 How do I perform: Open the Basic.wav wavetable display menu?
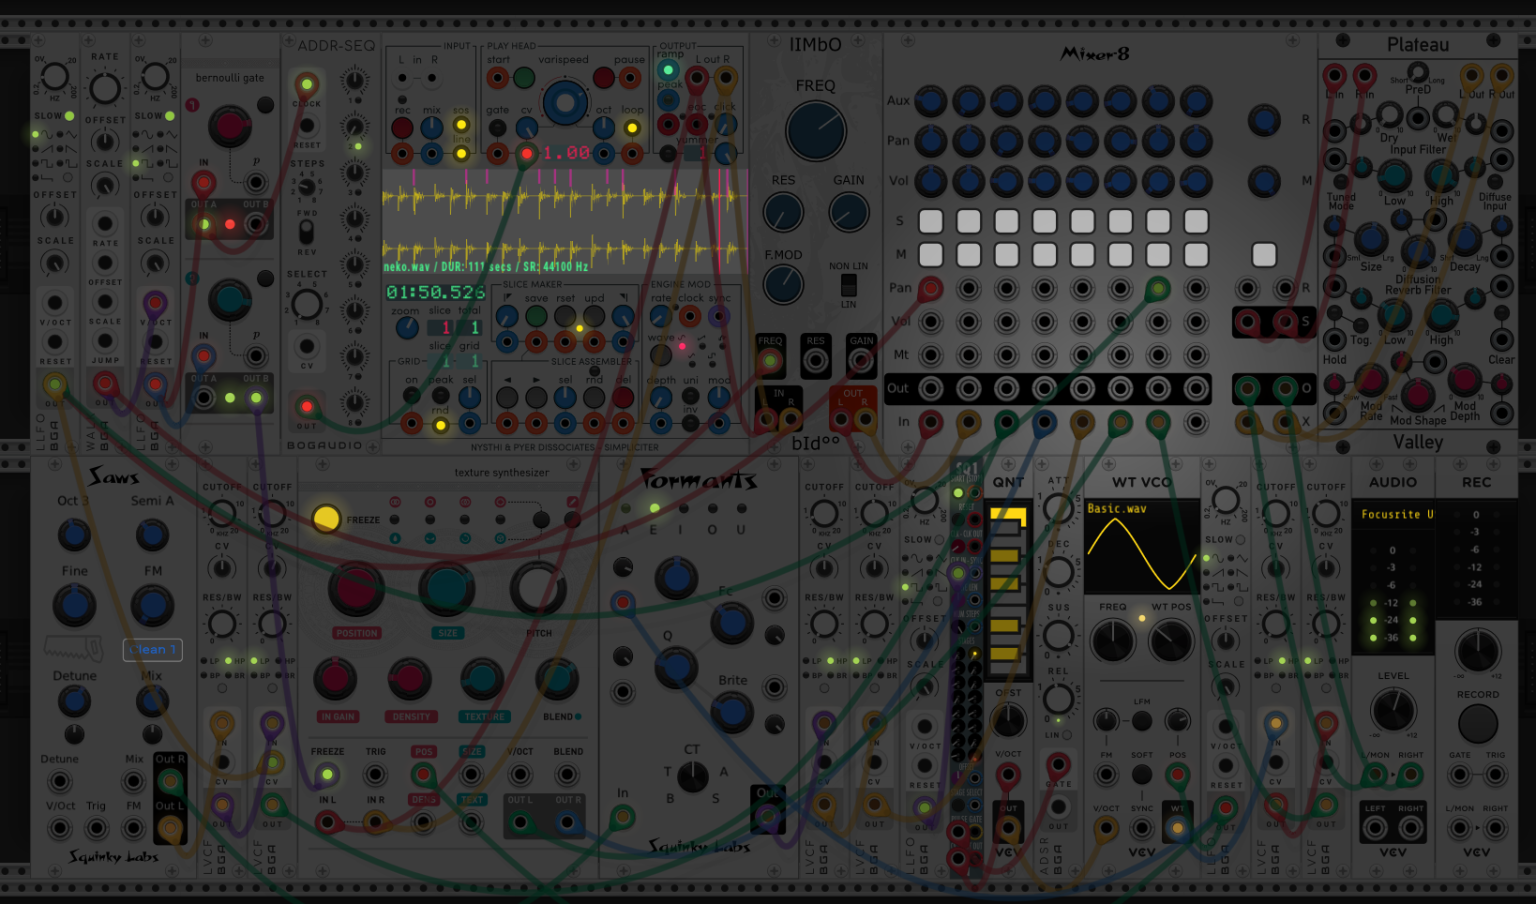tap(1141, 547)
